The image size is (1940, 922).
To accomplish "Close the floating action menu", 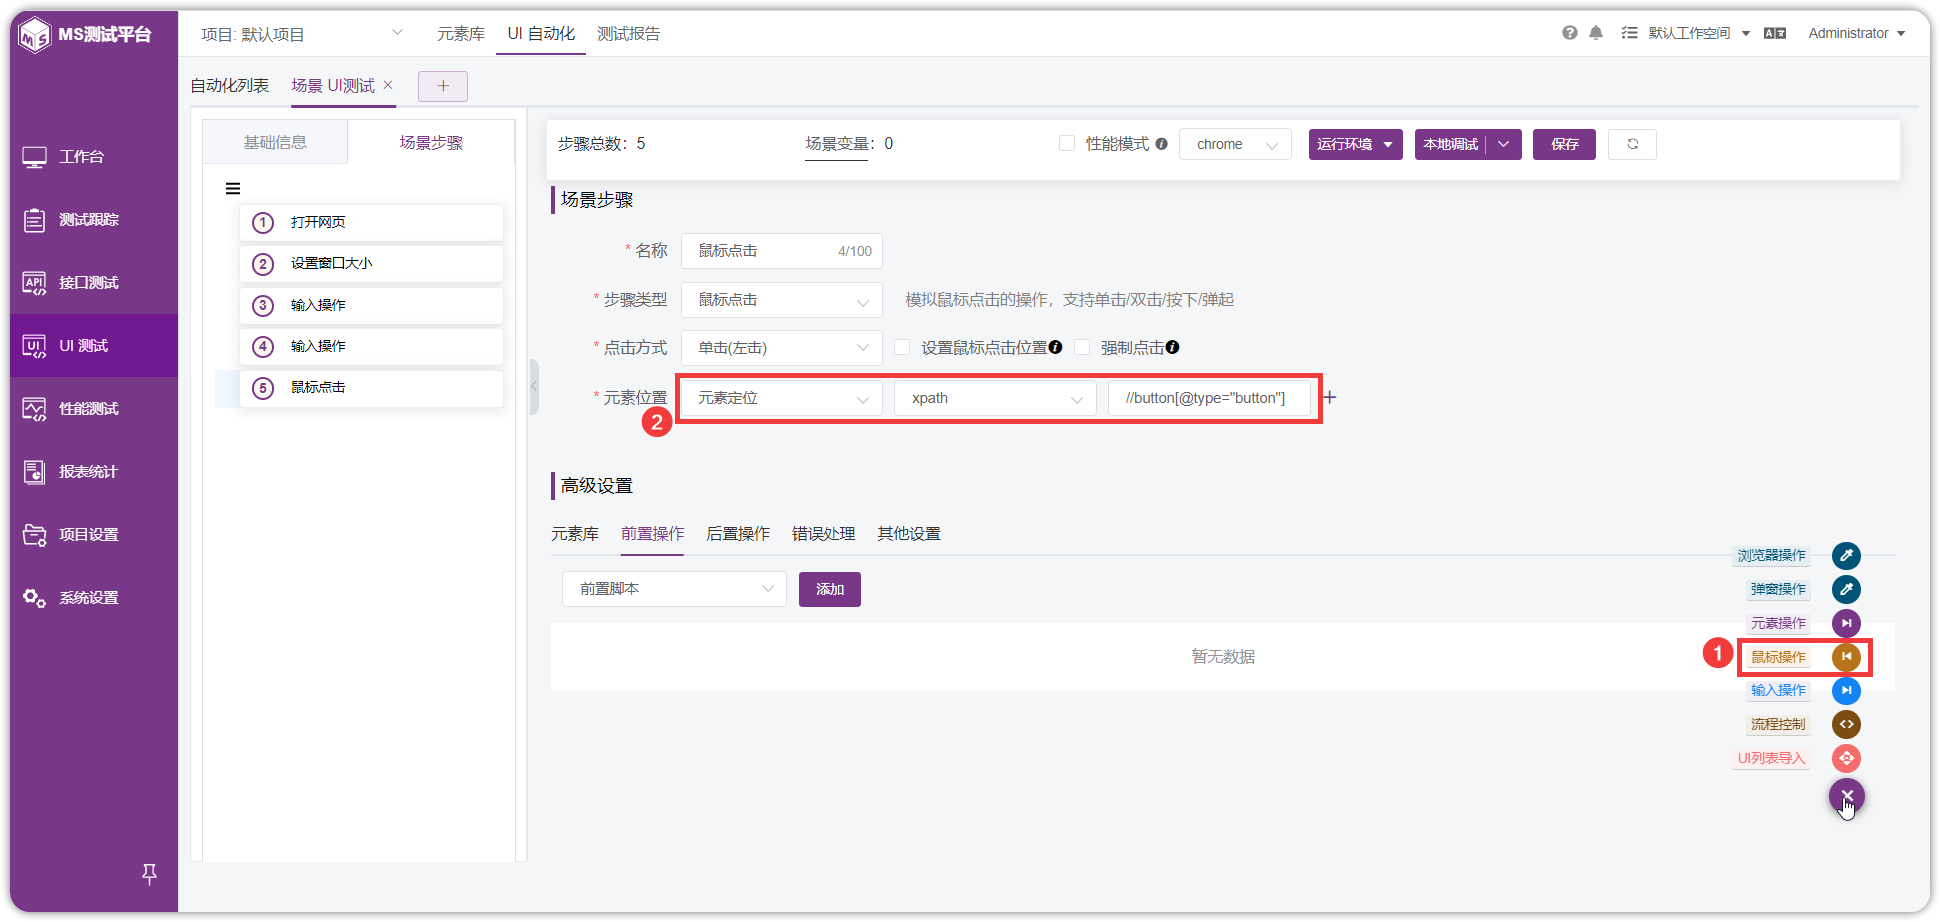I will point(1847,796).
